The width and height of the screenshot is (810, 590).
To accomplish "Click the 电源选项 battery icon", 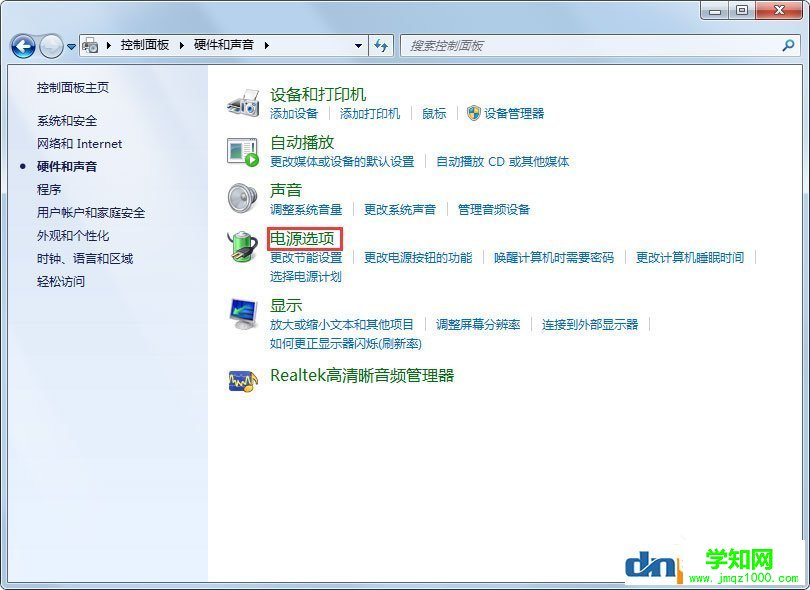I will 242,249.
